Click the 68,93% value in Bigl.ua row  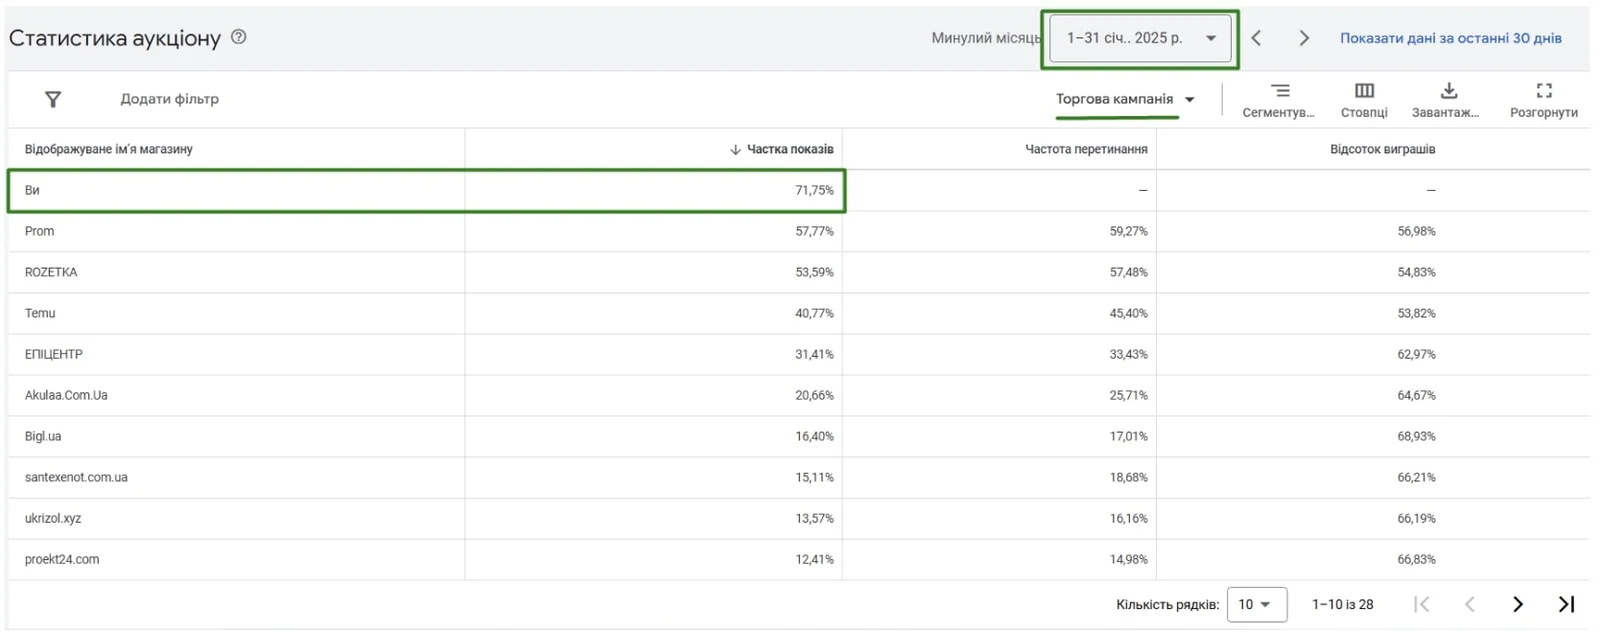(x=1416, y=436)
